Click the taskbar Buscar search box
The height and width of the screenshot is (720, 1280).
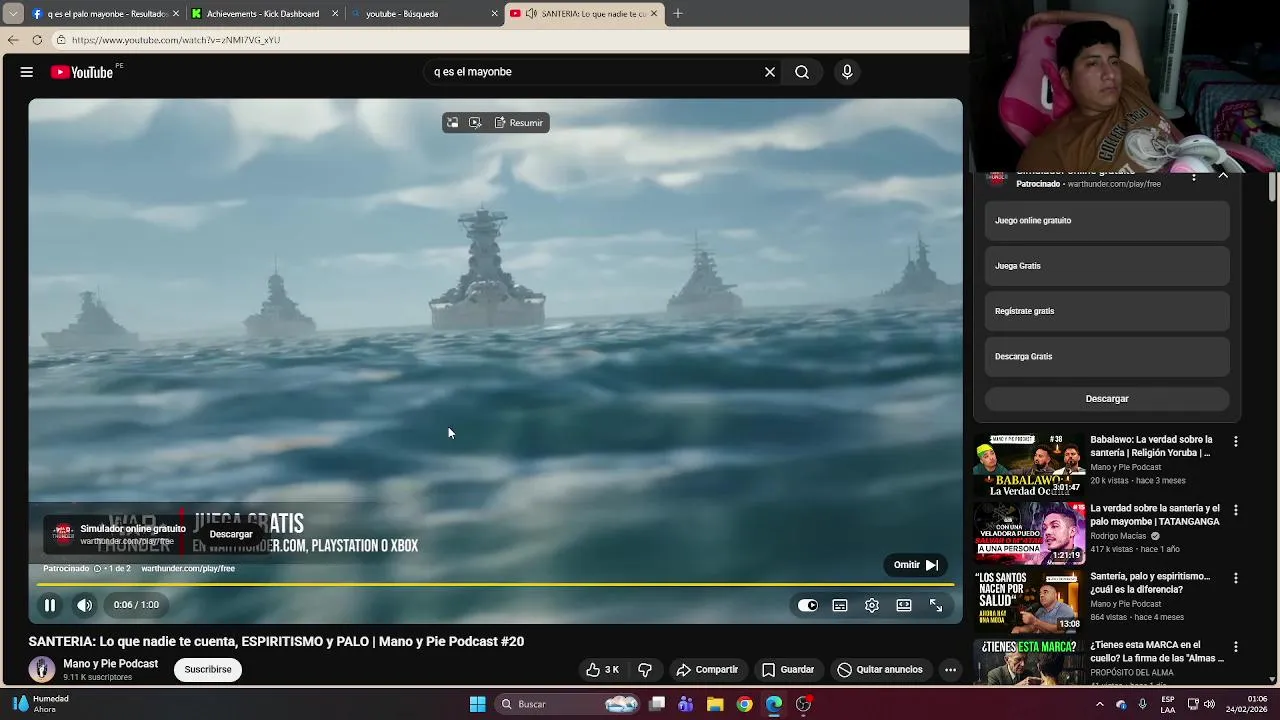(568, 704)
